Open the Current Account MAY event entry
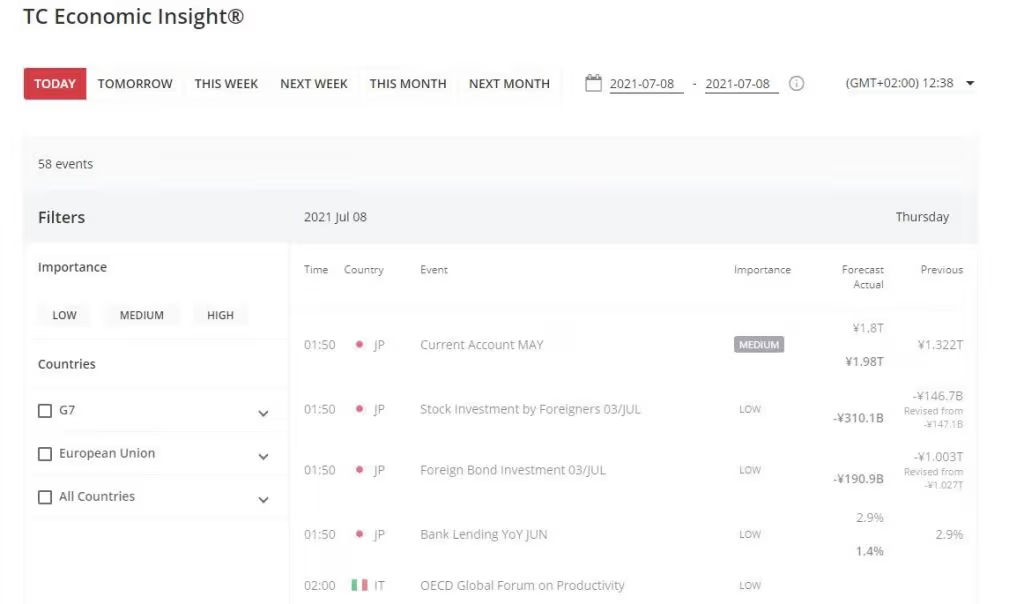1024x604 pixels. tap(483, 344)
